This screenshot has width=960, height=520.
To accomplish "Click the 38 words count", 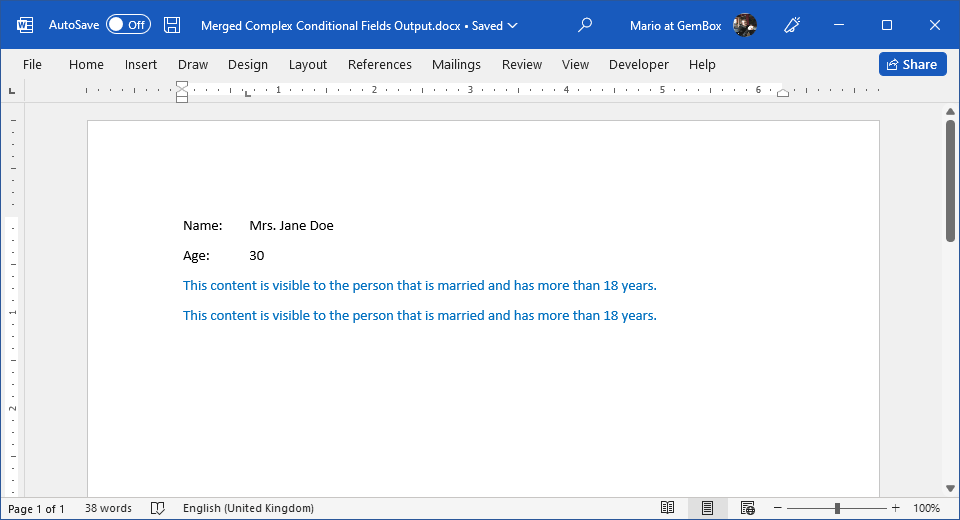I will tap(108, 508).
